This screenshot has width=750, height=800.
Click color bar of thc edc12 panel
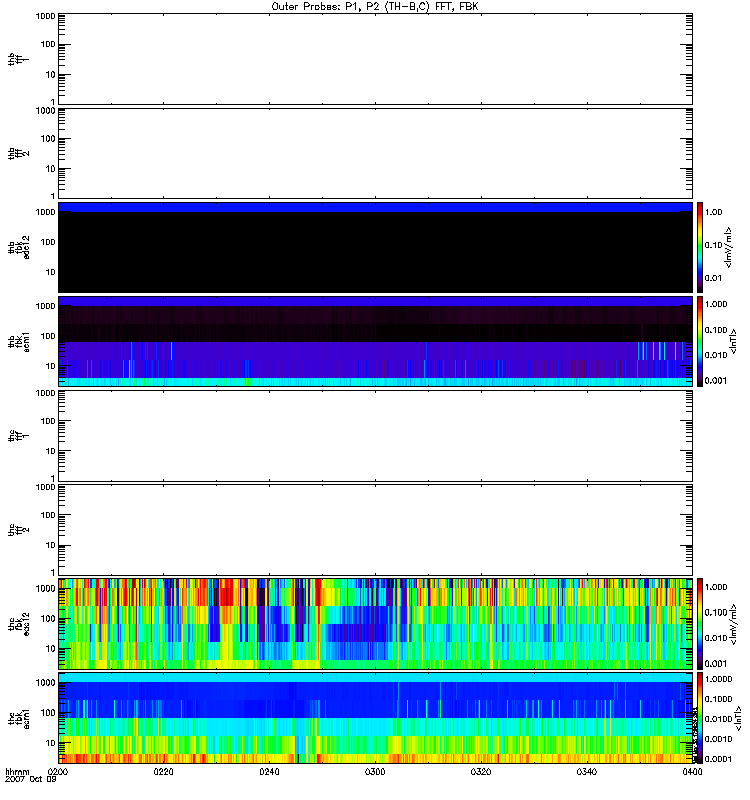[x=702, y=623]
